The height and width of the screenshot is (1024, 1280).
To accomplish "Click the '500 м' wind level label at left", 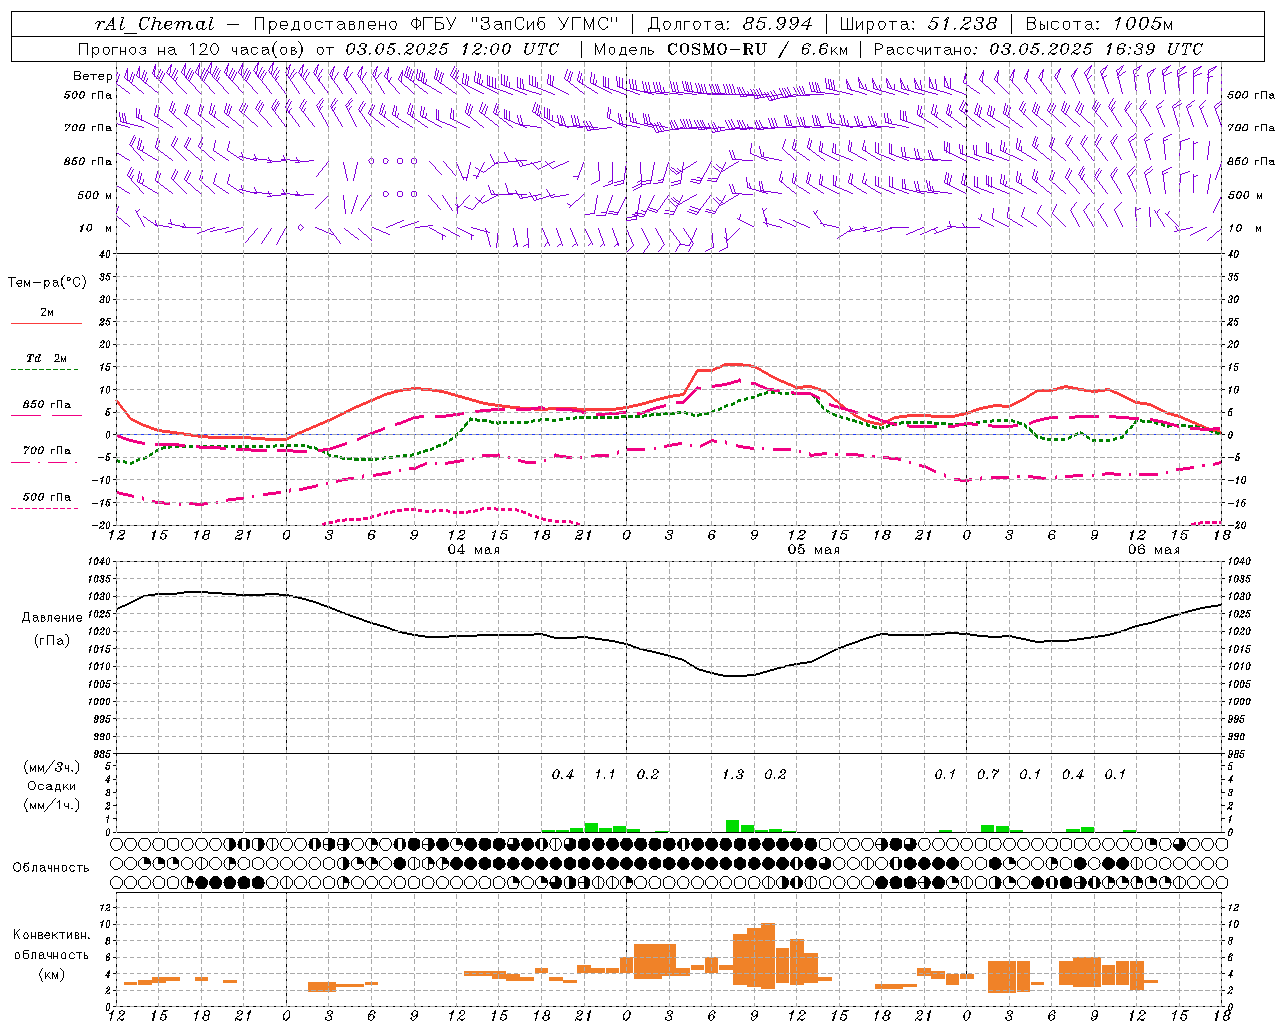I will pyautogui.click(x=95, y=196).
